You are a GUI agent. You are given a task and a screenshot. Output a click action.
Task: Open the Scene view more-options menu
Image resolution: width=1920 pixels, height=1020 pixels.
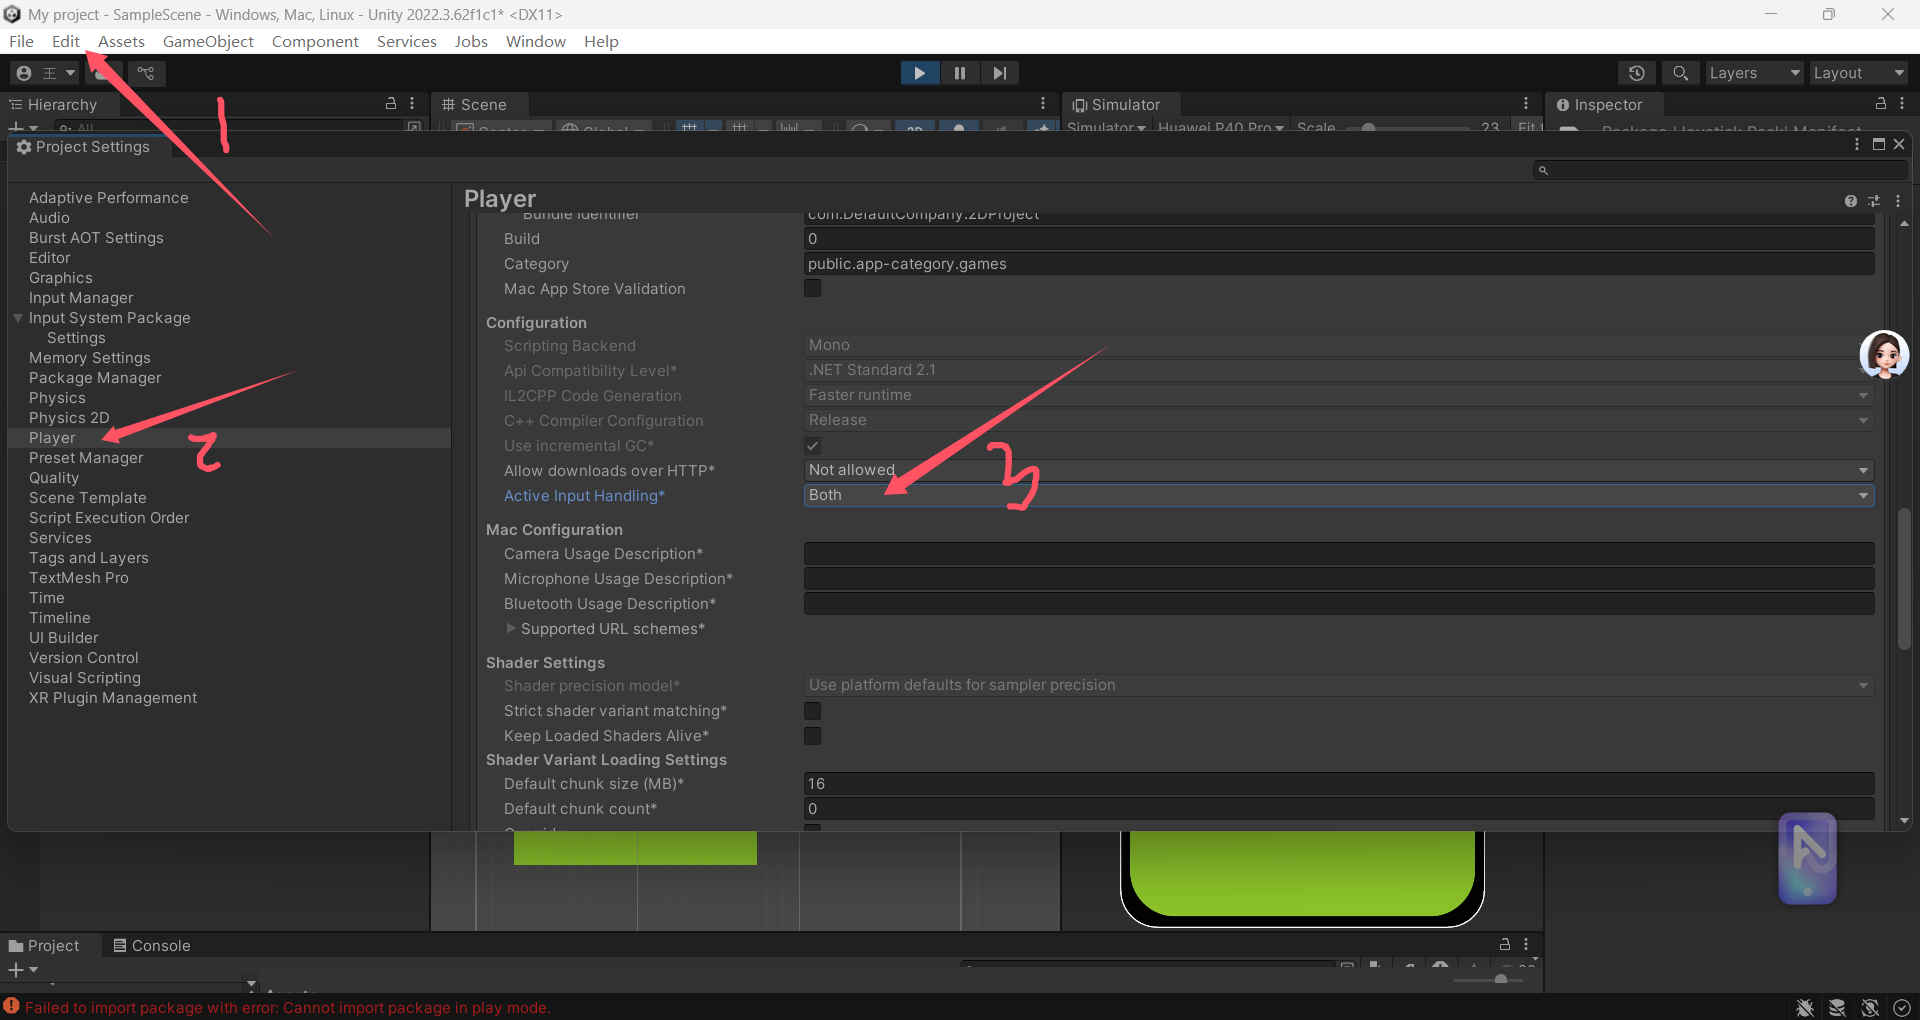point(1043,104)
